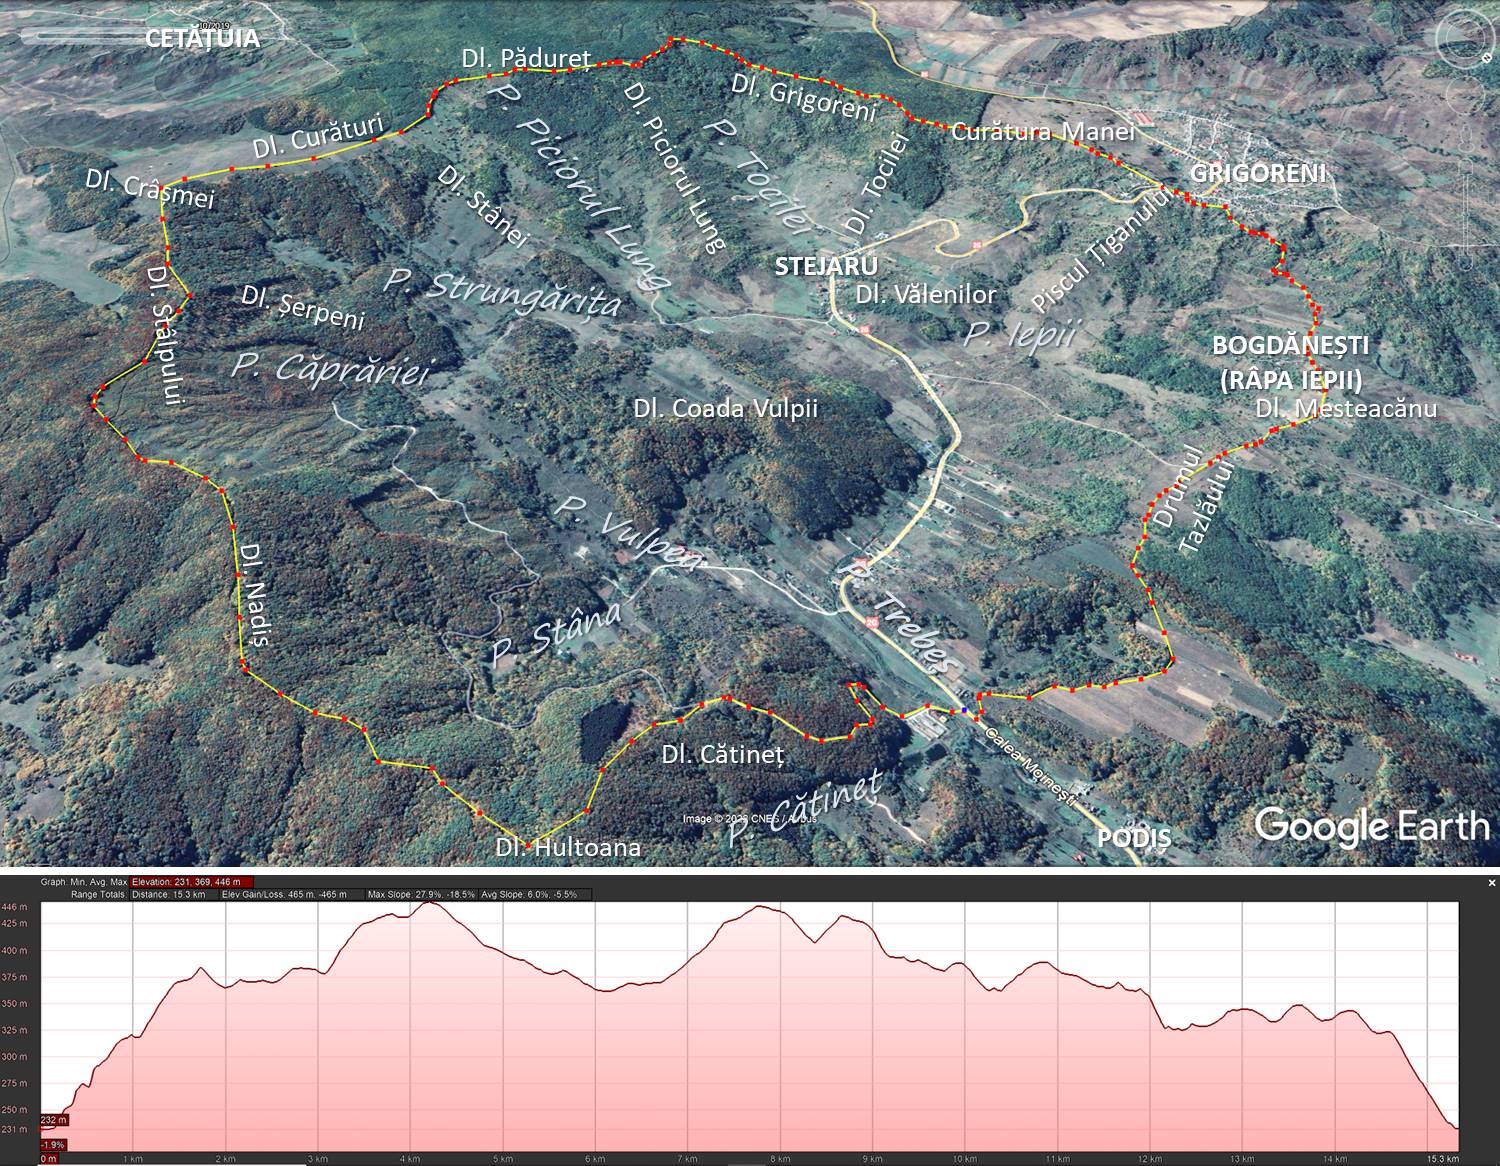1500x1166 pixels.
Task: Click the STEJARU village label
Action: click(827, 267)
